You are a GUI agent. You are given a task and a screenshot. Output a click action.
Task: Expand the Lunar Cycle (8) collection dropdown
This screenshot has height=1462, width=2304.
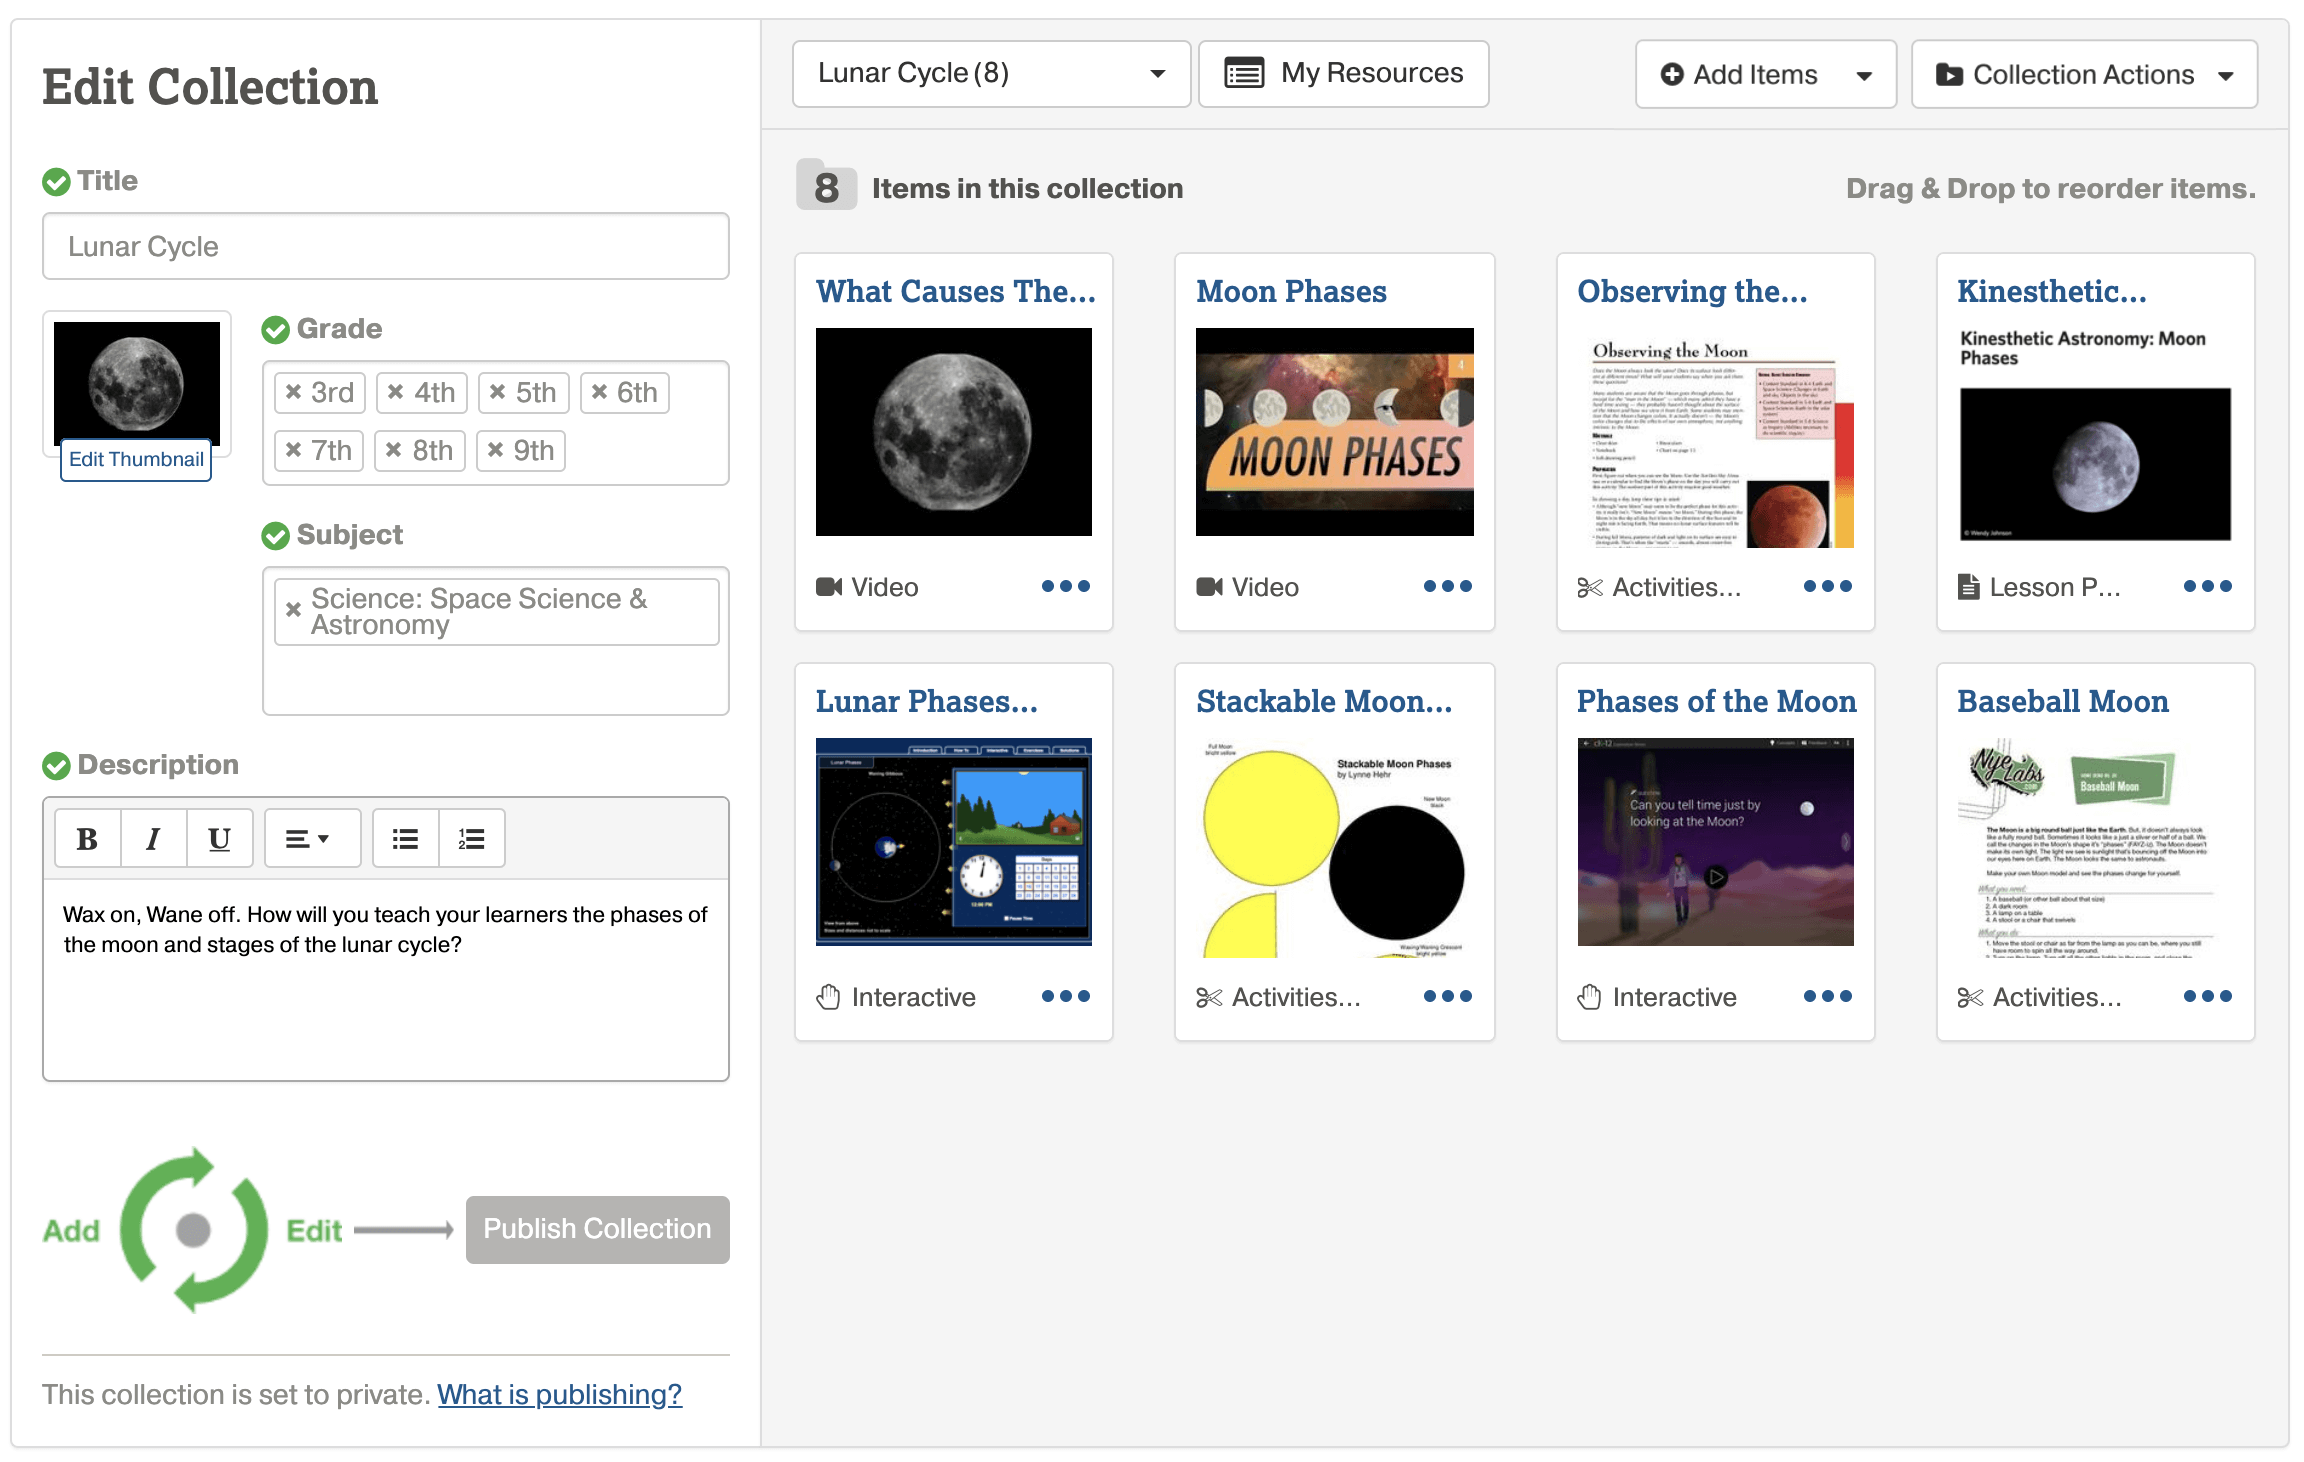(x=990, y=74)
